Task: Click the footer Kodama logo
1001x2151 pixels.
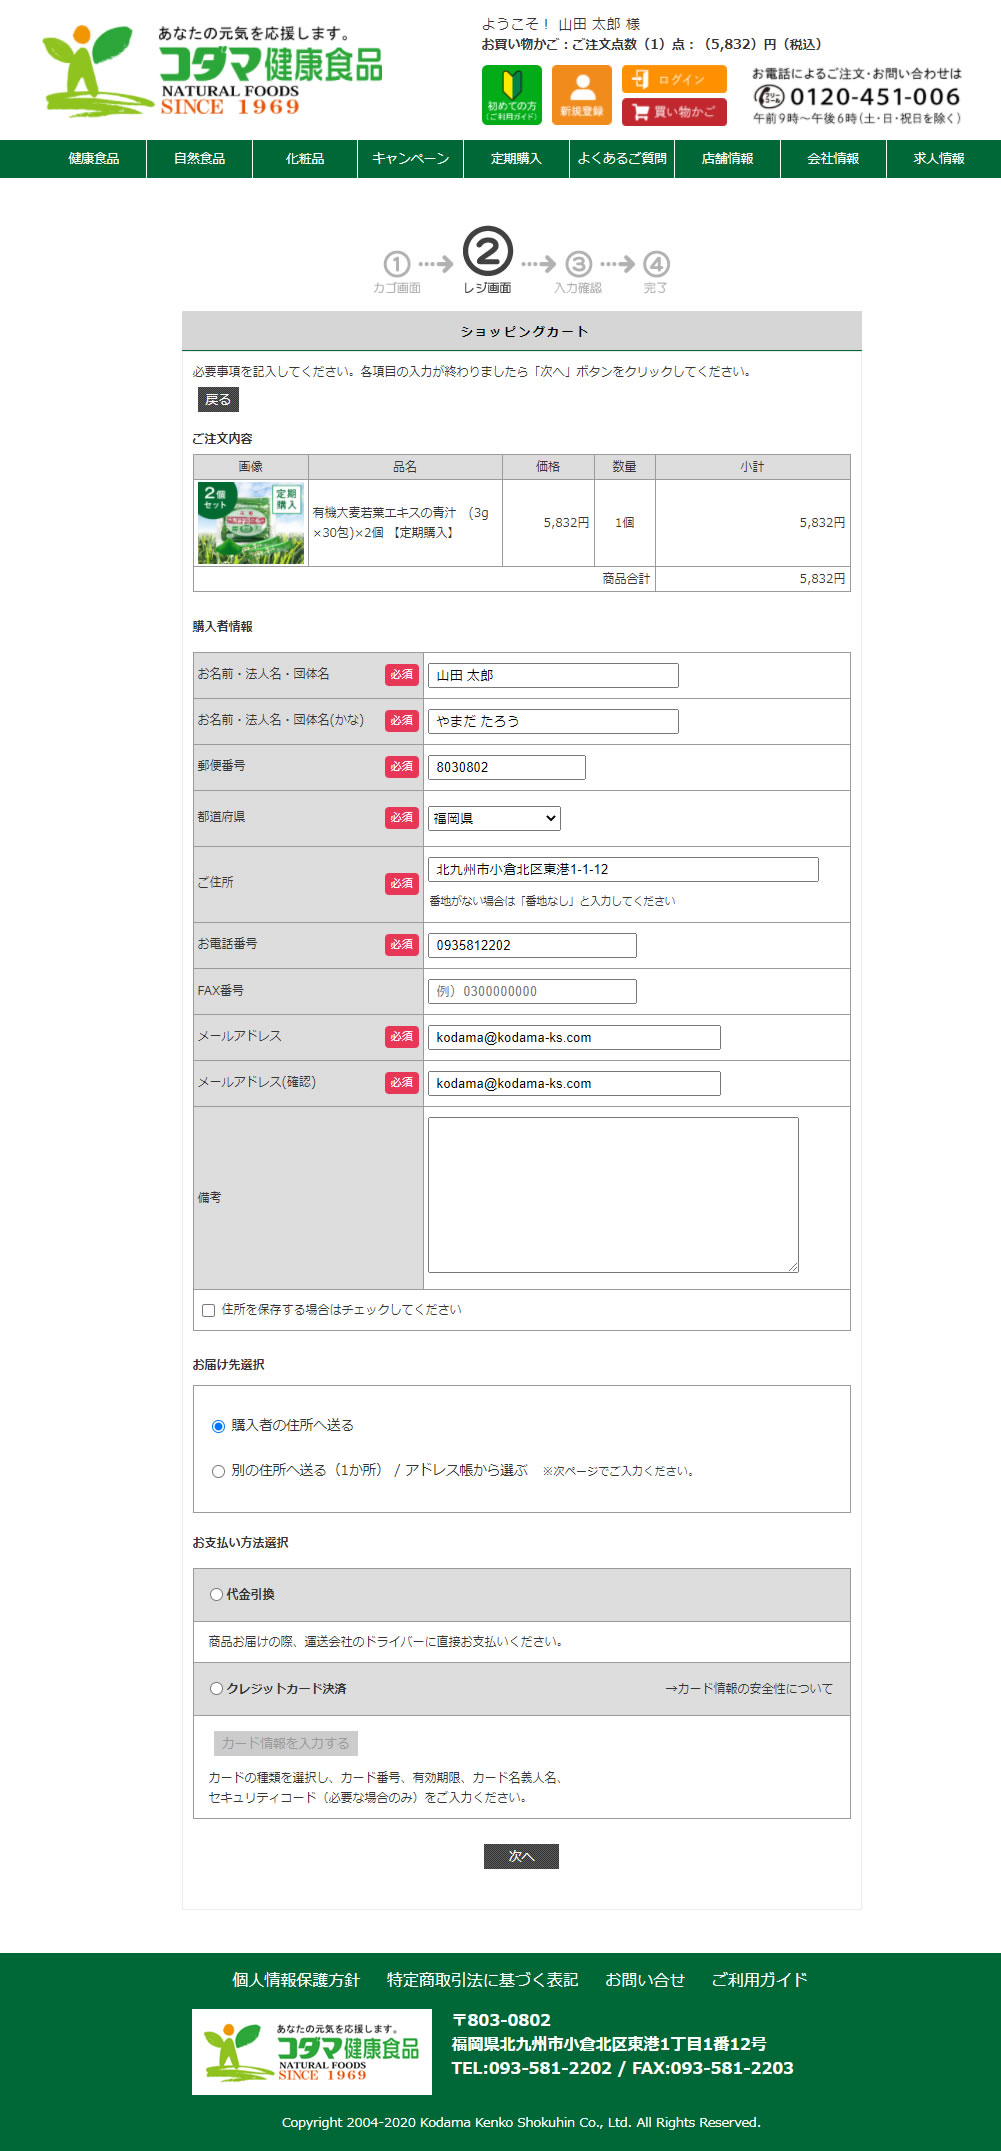Action: point(312,2052)
